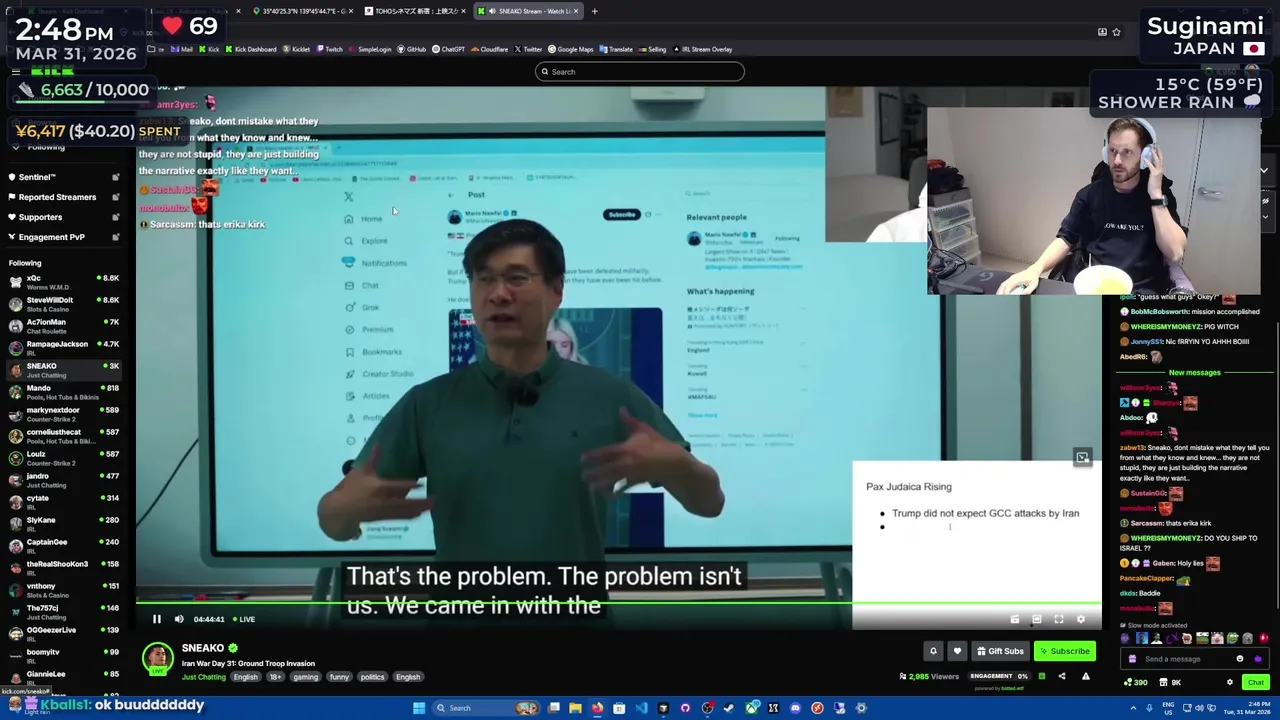Click the green engagement square icon
Screen dimensions: 1280x720
(1041, 677)
